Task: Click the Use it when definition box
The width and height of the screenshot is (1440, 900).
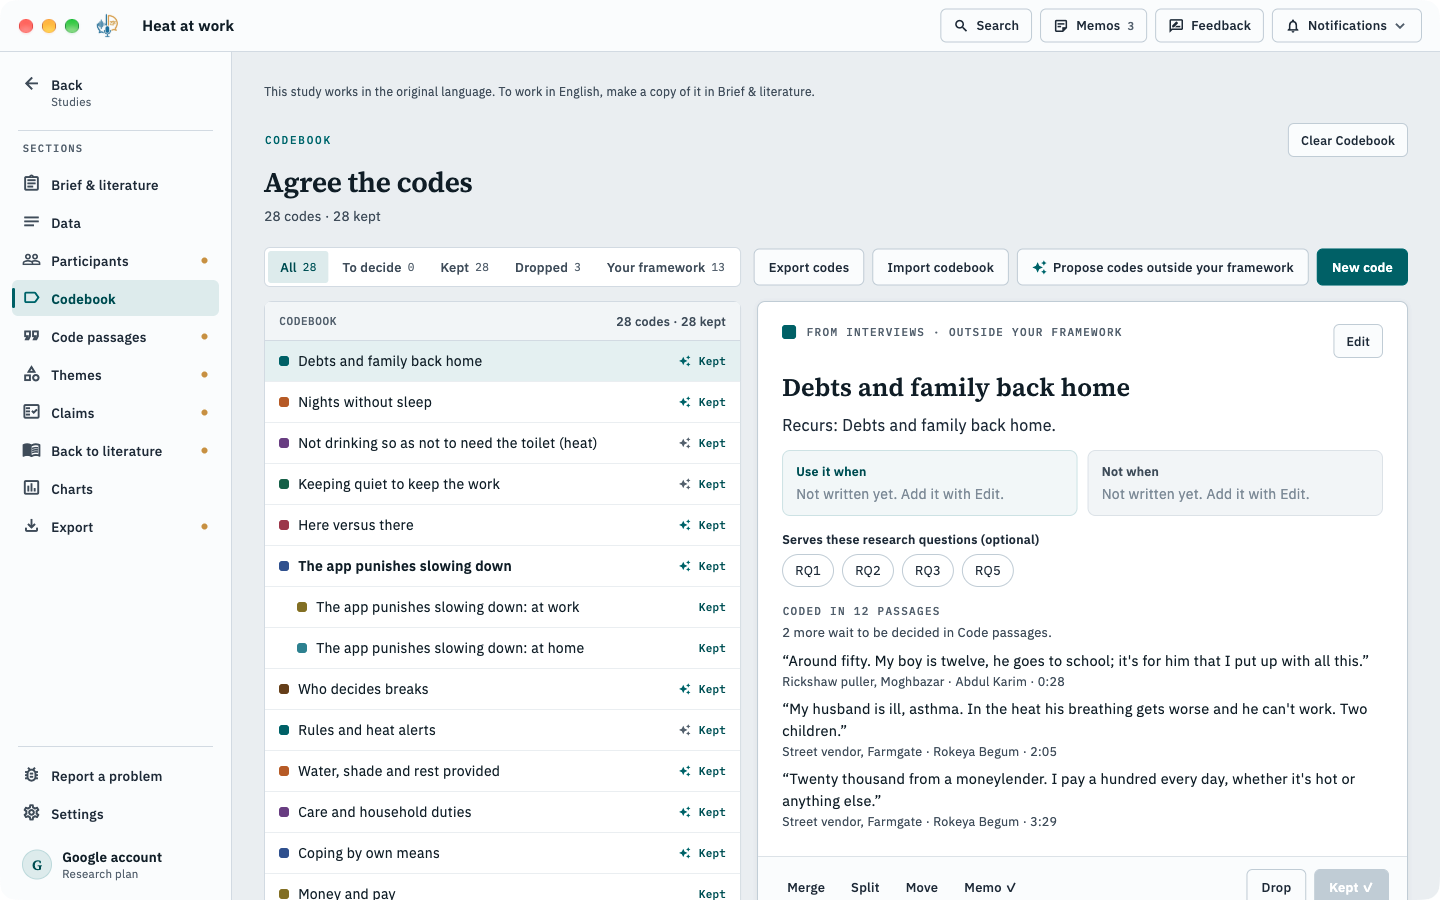Action: [x=929, y=483]
